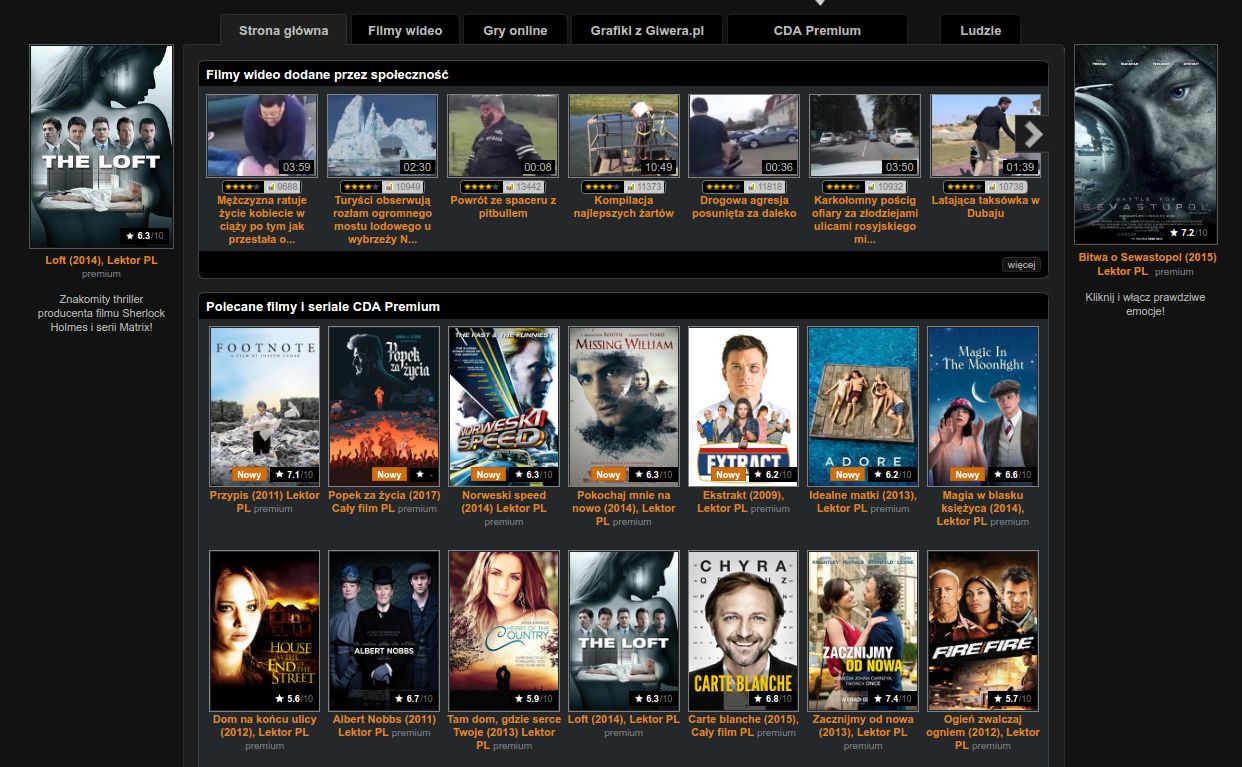The width and height of the screenshot is (1242, 767).
Task: Open the Footnote movie poster
Action: pyautogui.click(x=265, y=406)
